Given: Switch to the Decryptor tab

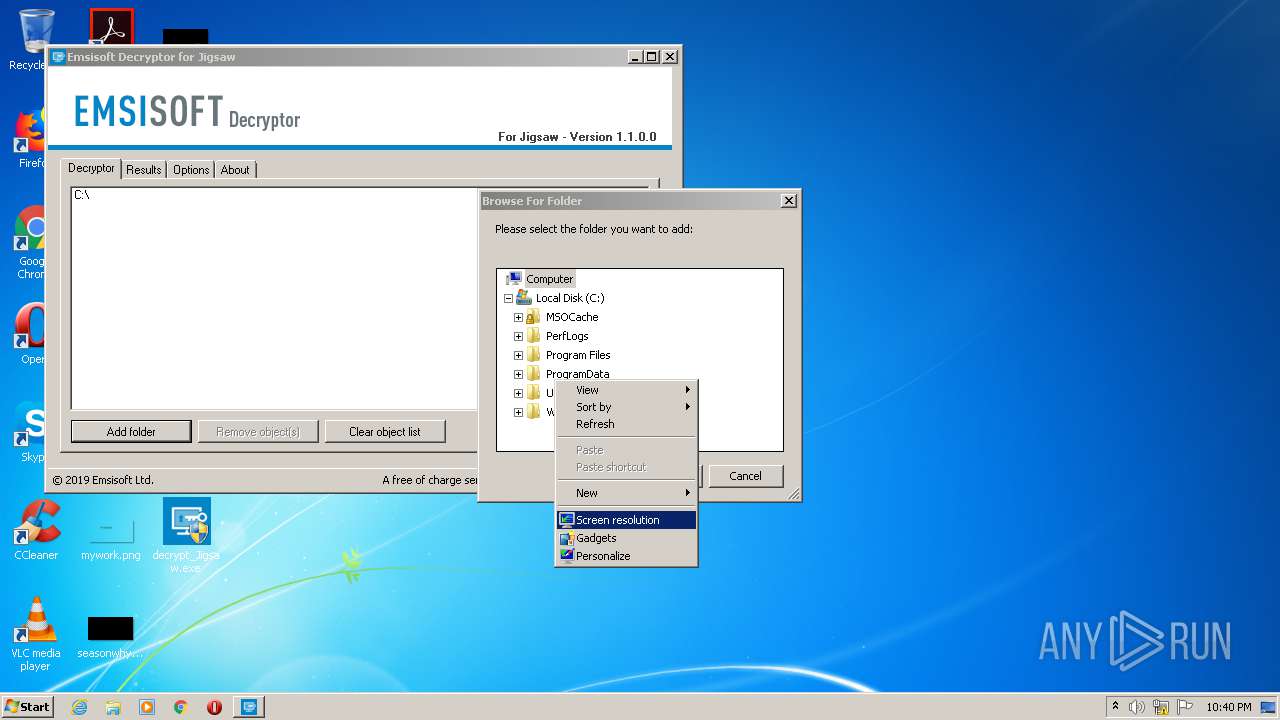Looking at the screenshot, I should coord(91,168).
